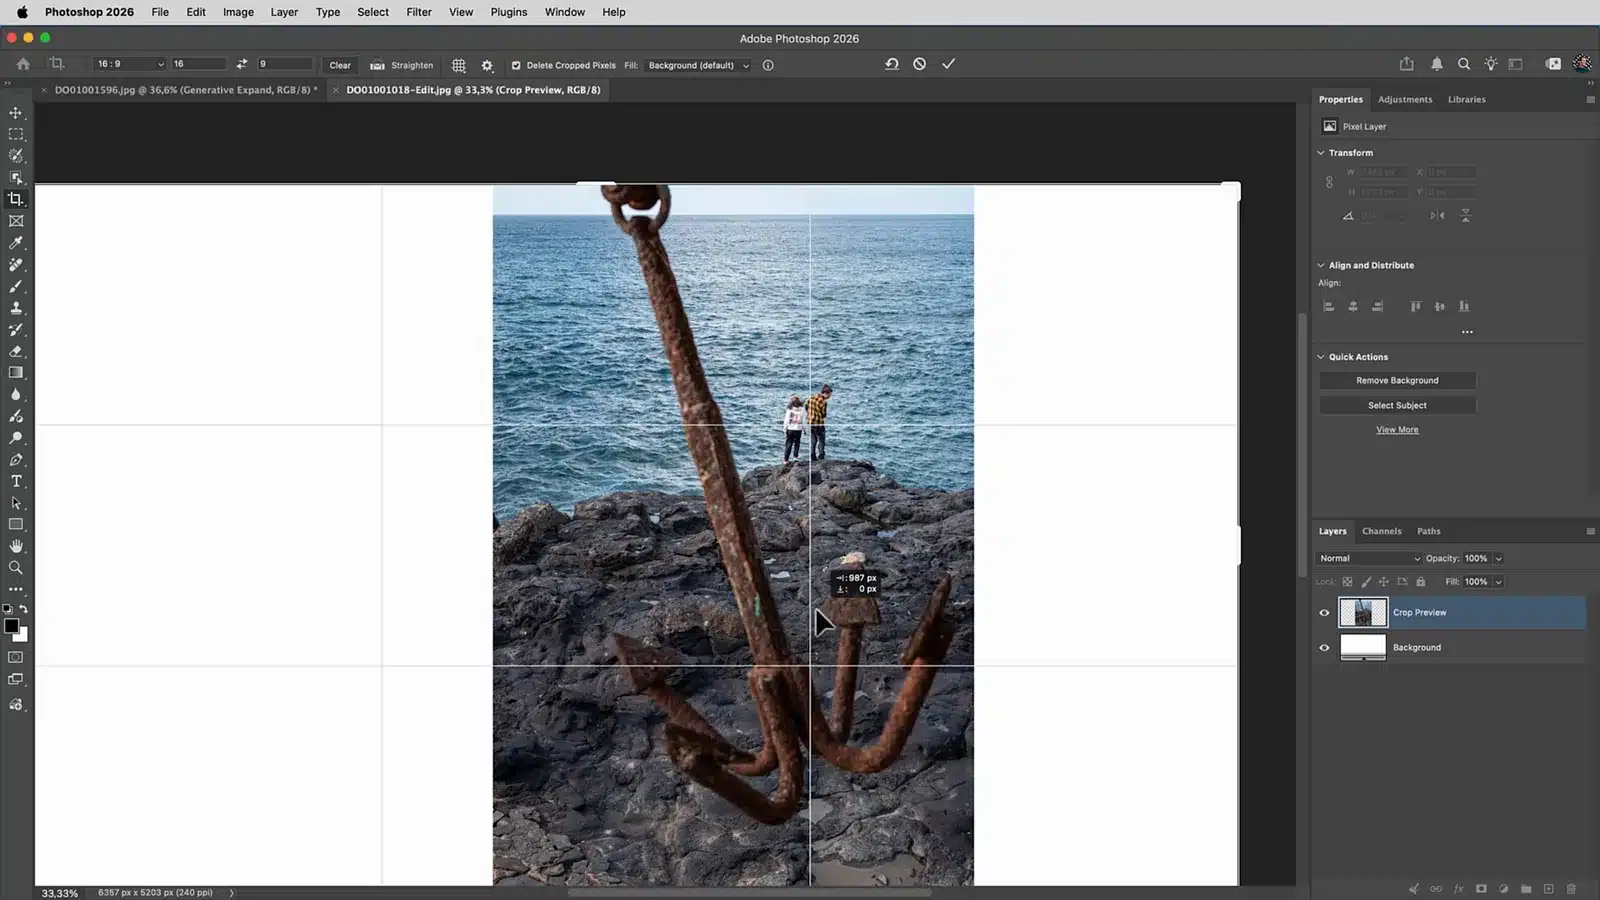The height and width of the screenshot is (900, 1600).
Task: Click the Background layer thumbnail
Action: click(1363, 648)
